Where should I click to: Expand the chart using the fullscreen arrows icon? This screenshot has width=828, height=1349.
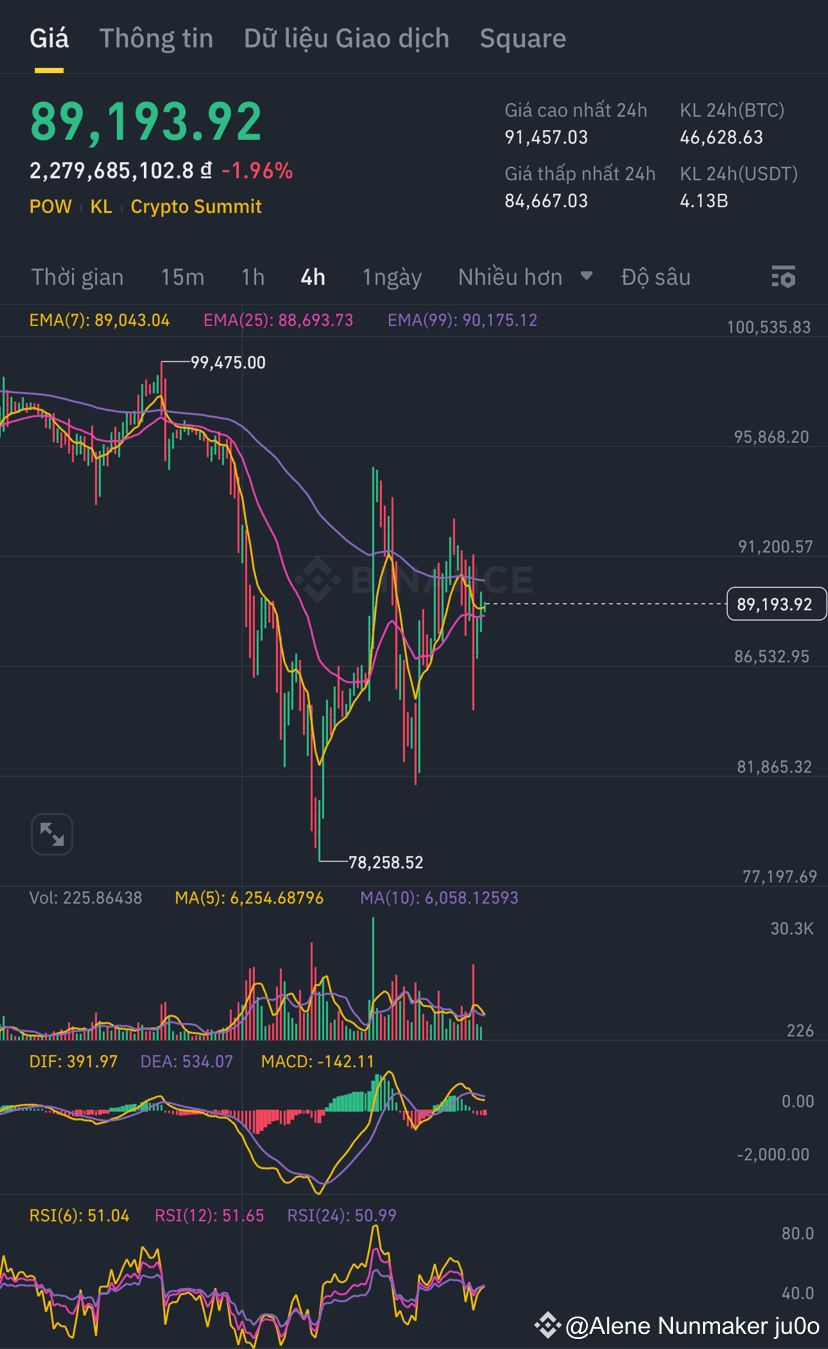[51, 834]
